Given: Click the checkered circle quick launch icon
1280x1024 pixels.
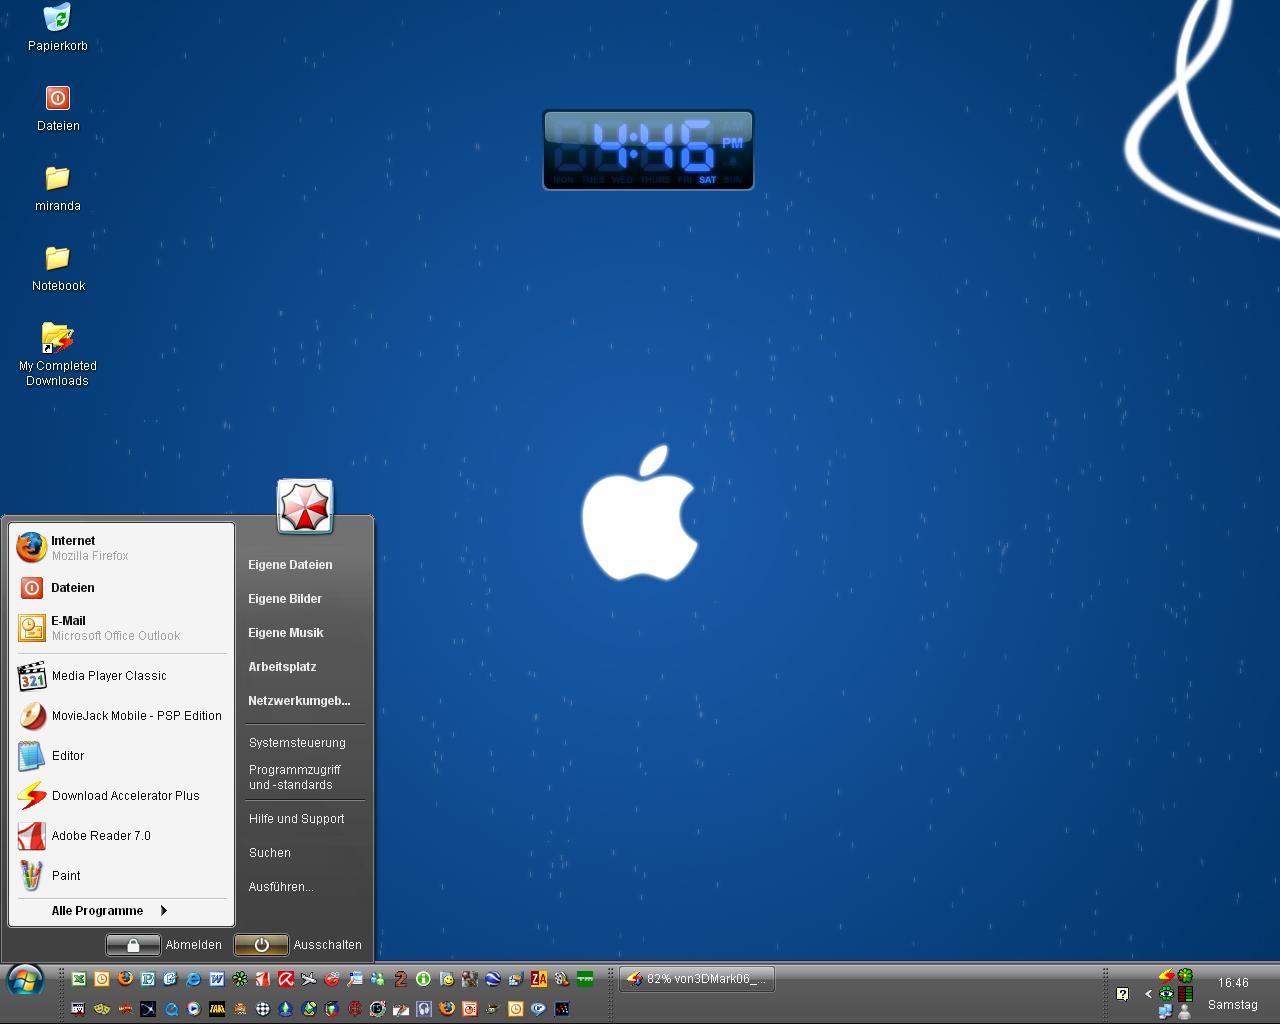Looking at the screenshot, I should [x=263, y=1009].
